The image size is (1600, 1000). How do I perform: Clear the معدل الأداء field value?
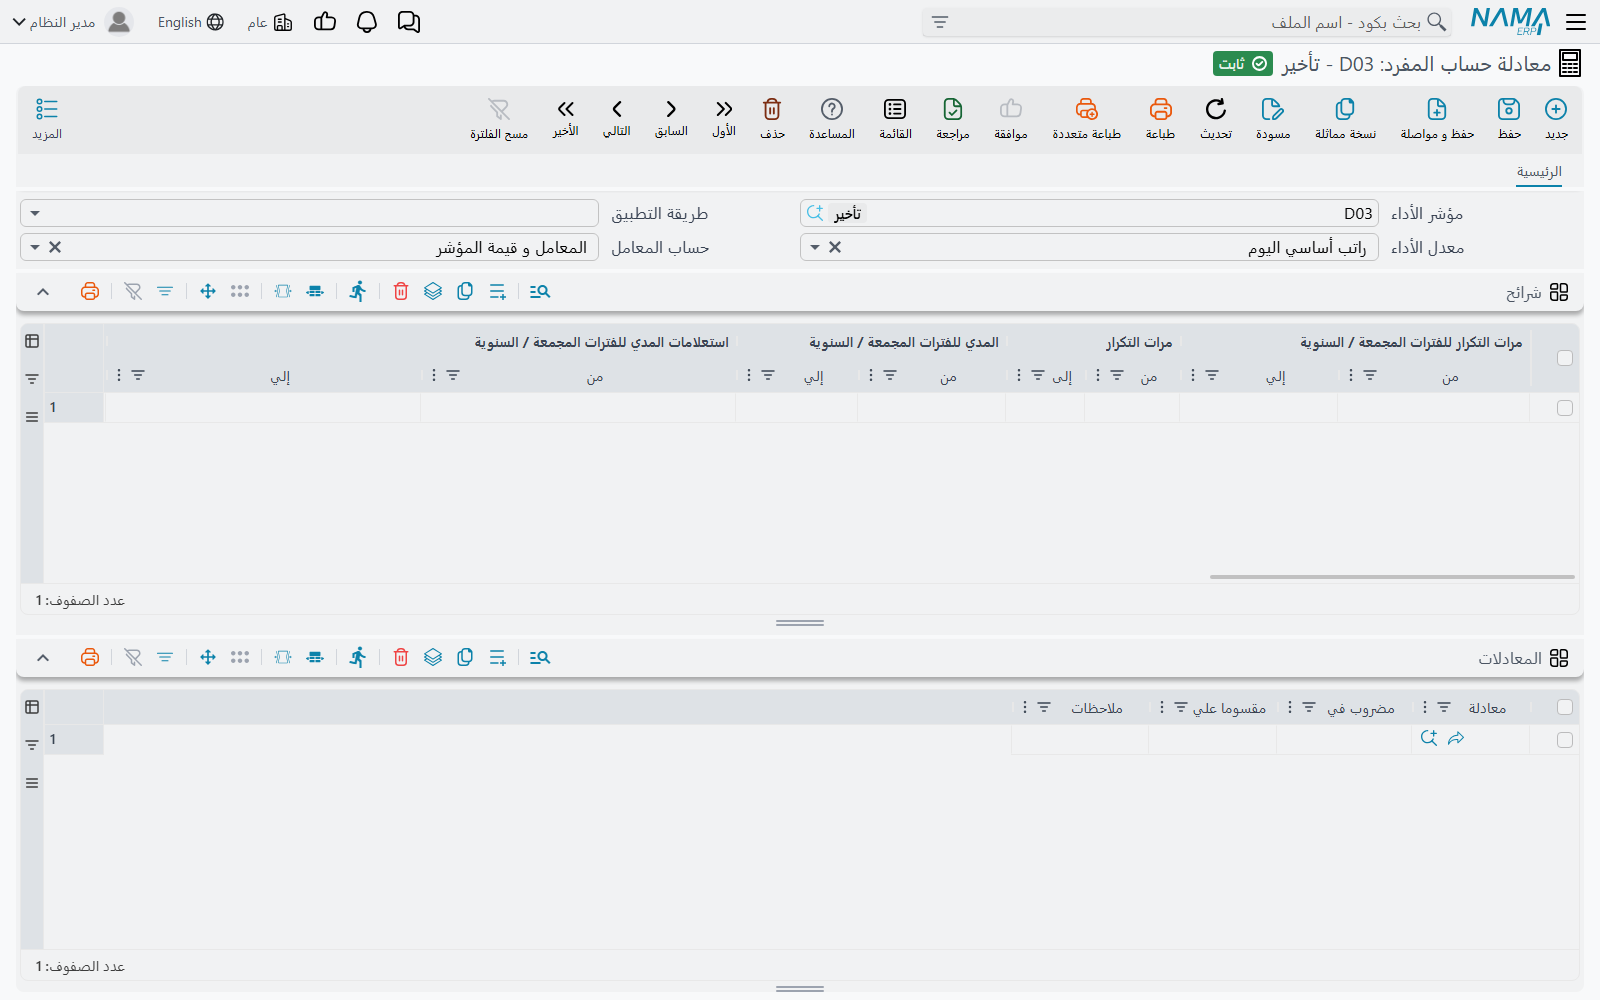tap(835, 247)
